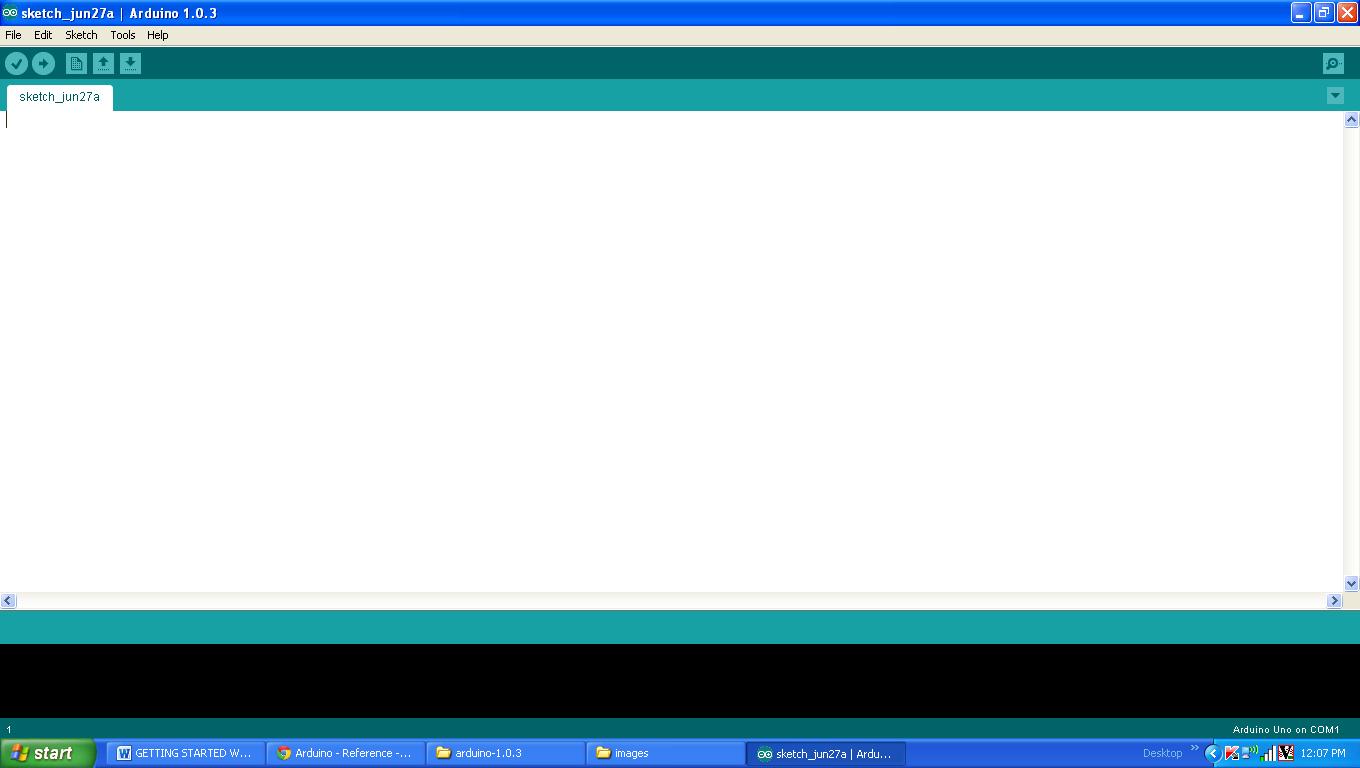Viewport: 1360px width, 768px height.
Task: Click the signal strength bars tray icon
Action: (x=1268, y=753)
